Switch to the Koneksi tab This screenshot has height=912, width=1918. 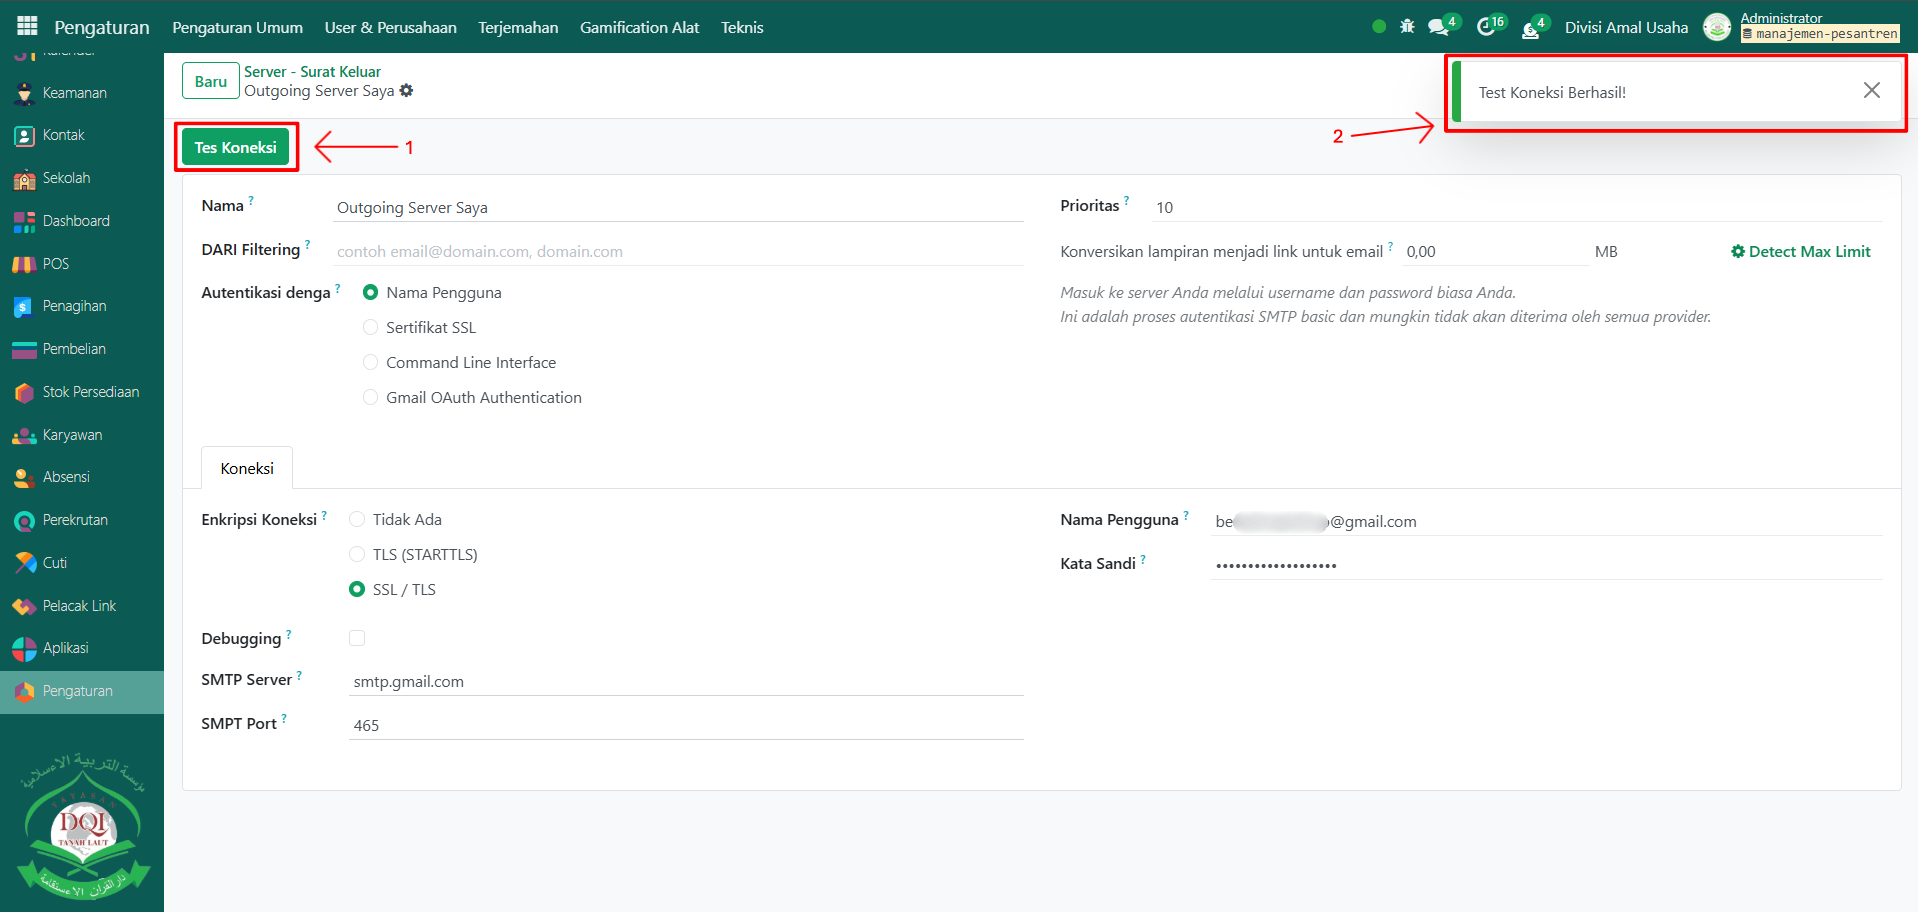[x=247, y=468]
